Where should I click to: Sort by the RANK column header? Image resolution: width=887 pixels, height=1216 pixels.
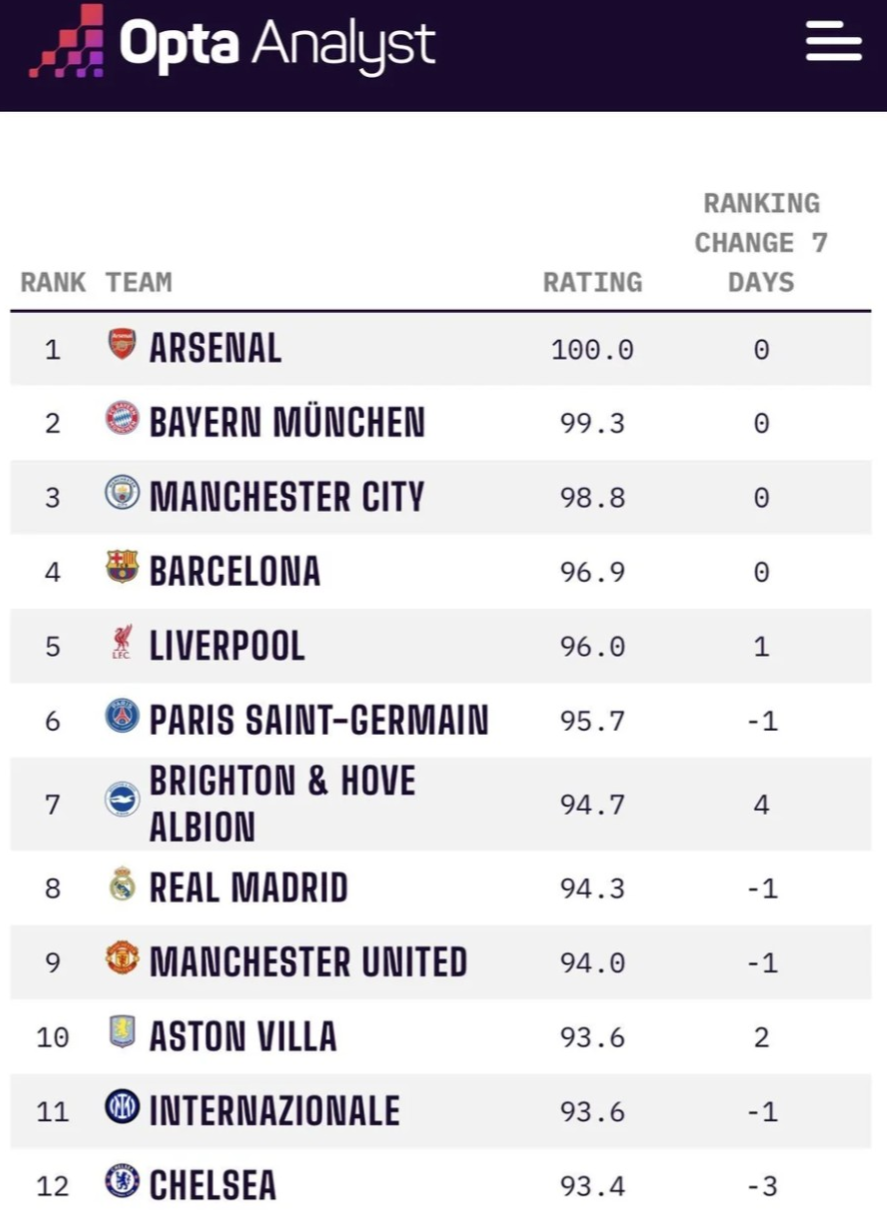click(53, 282)
